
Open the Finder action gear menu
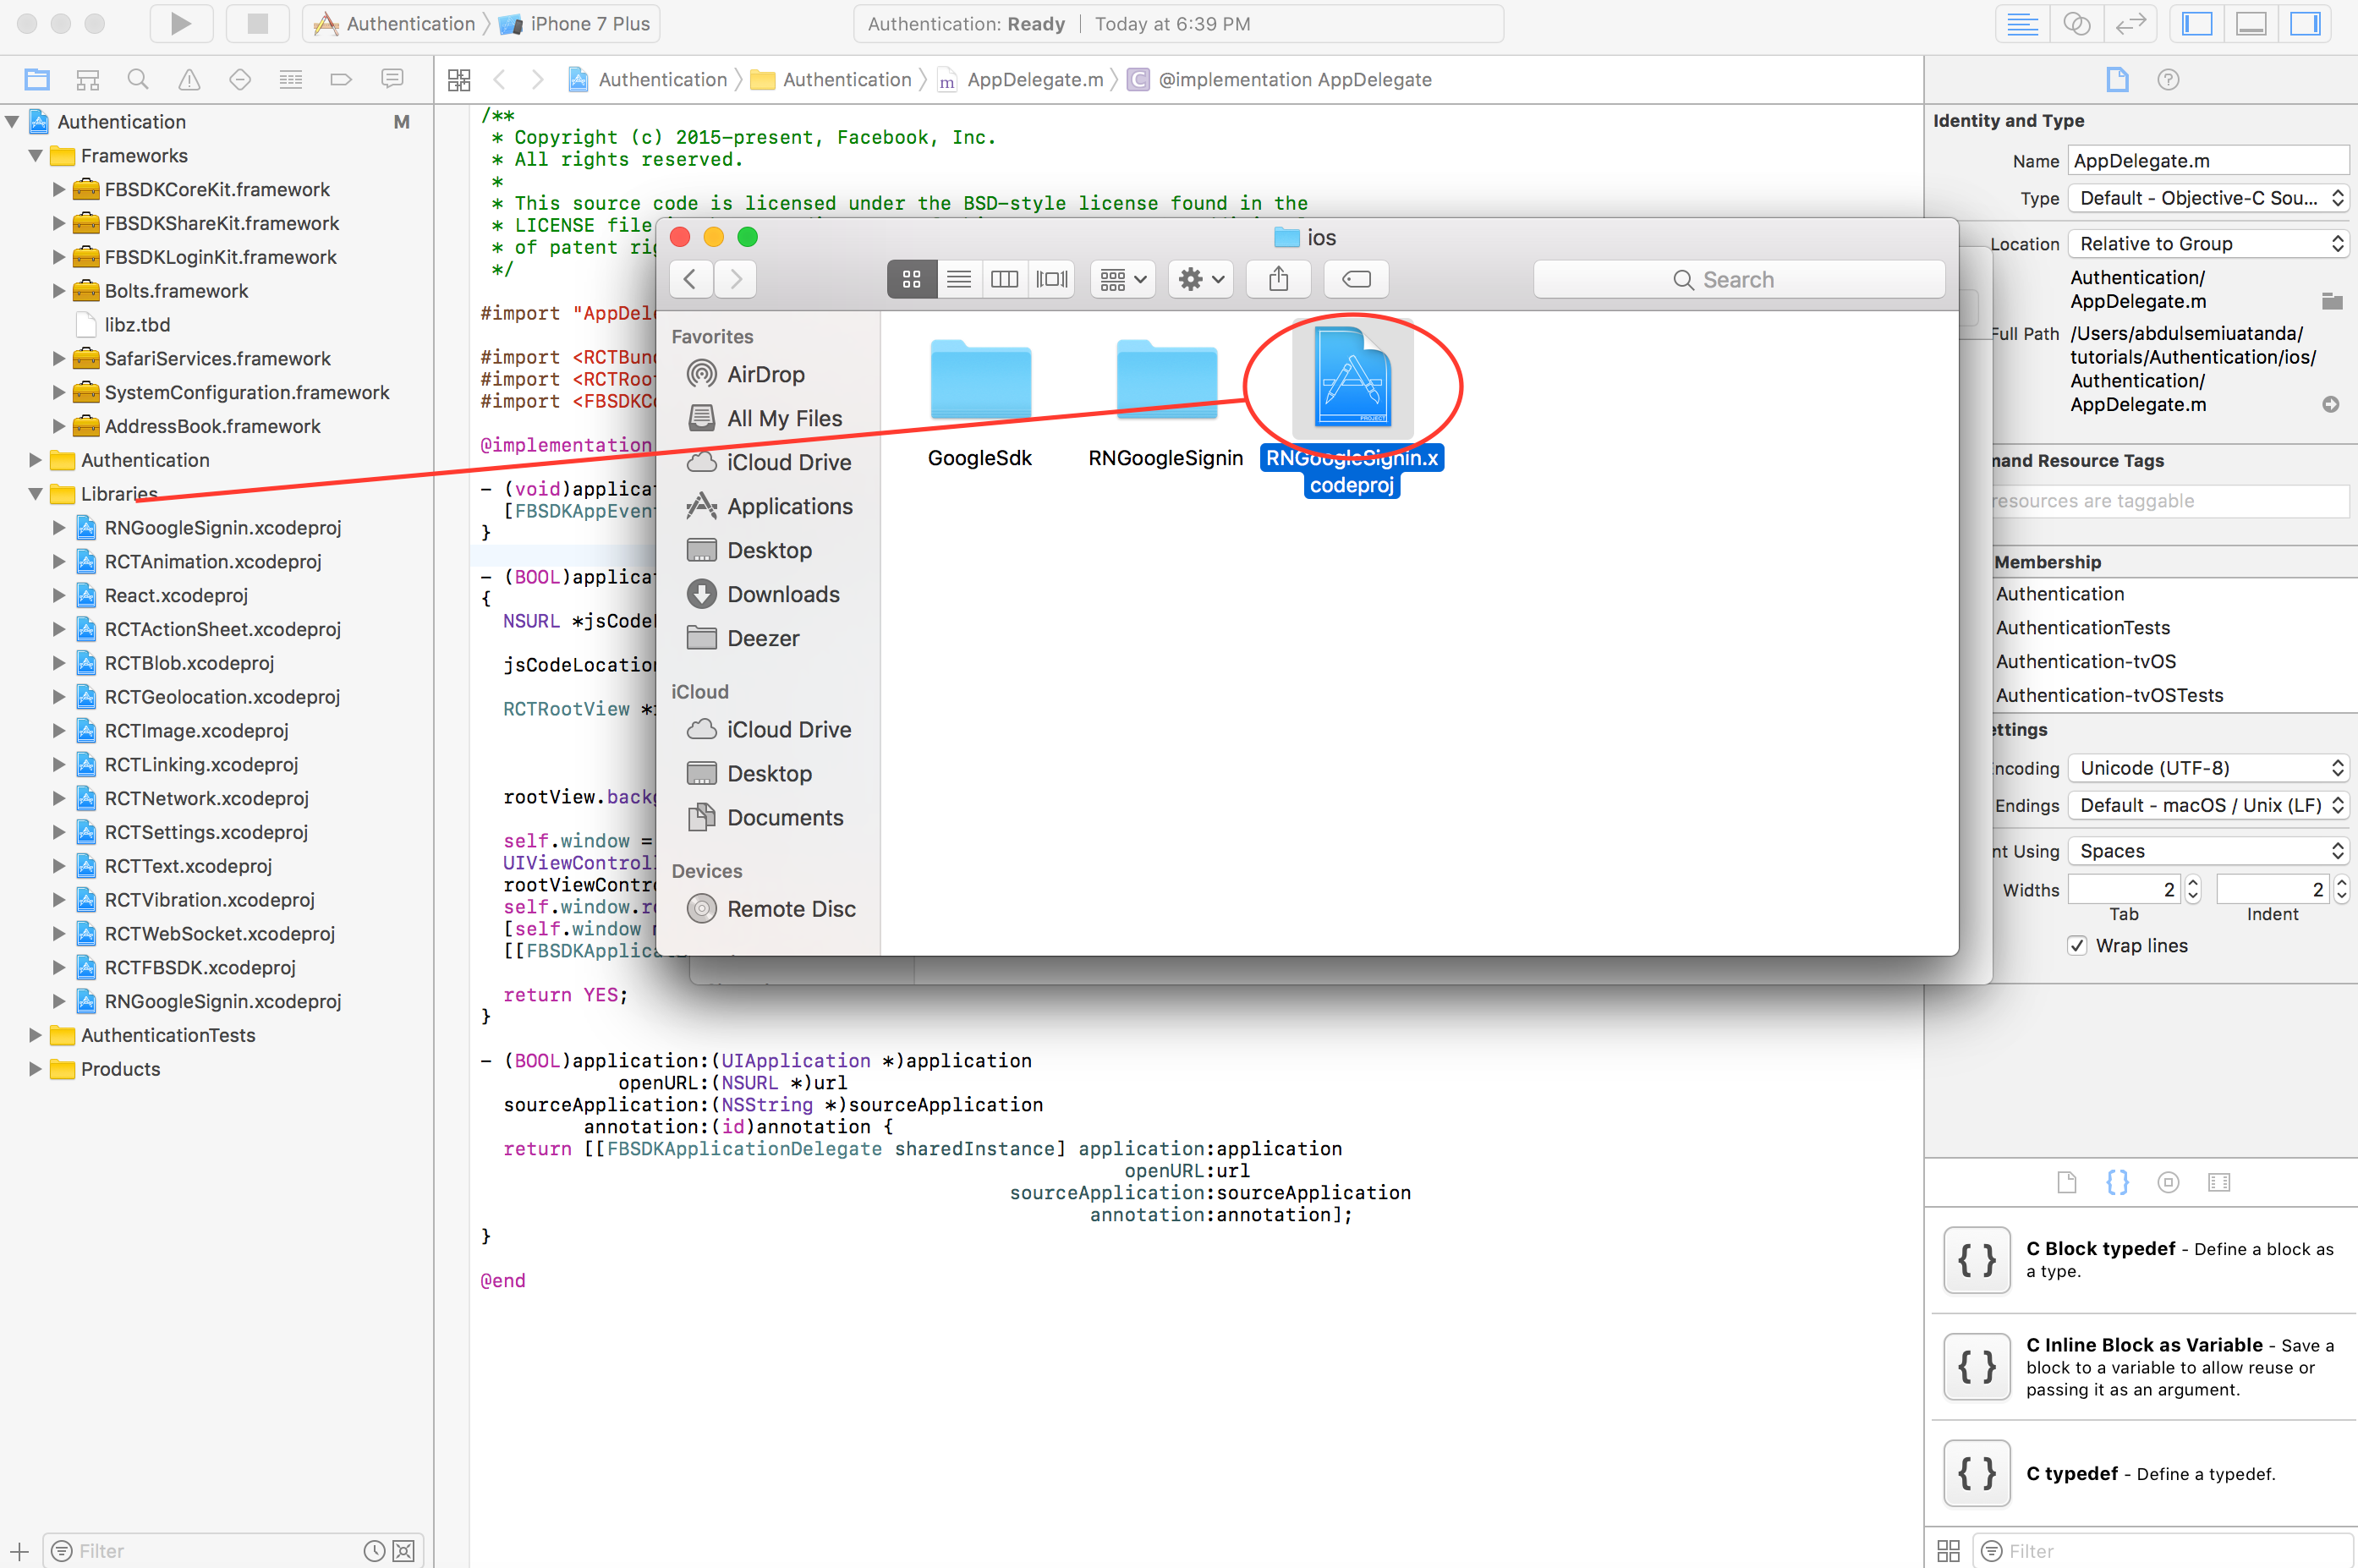pyautogui.click(x=1200, y=279)
